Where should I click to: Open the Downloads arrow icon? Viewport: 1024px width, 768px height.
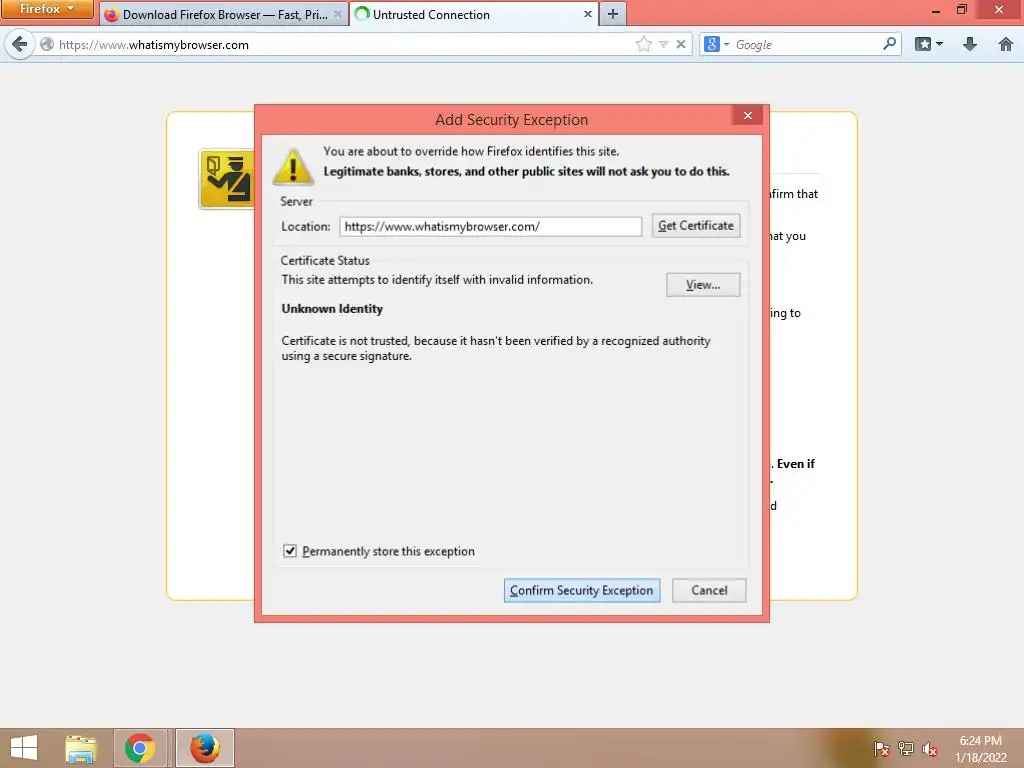(970, 44)
